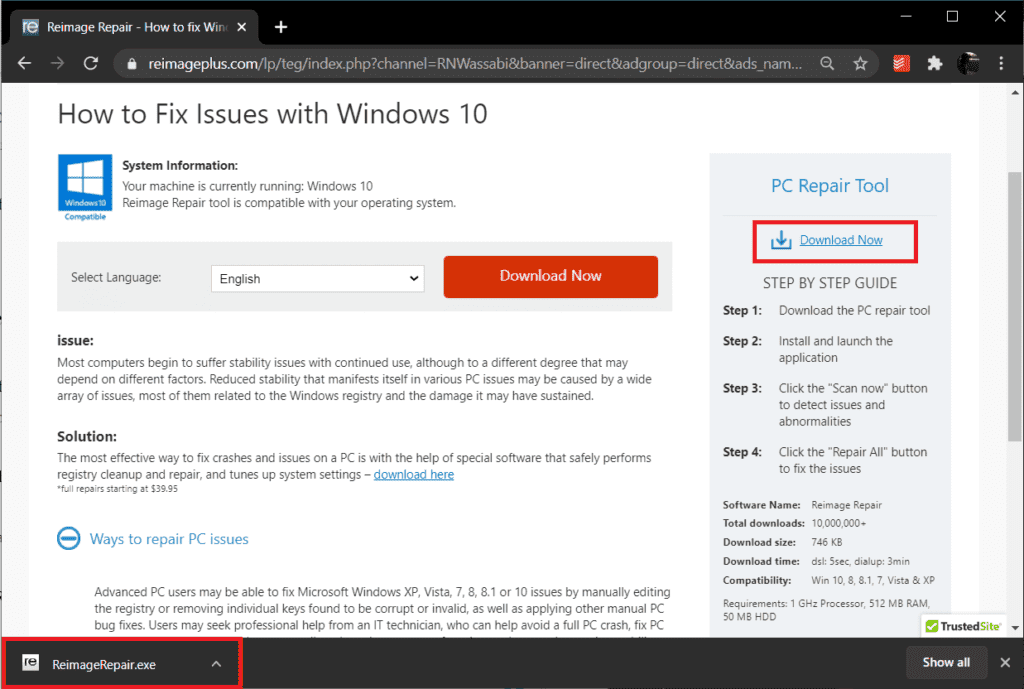1024x689 pixels.
Task: Click the '10,000,000+' total downloads value
Action: coord(839,523)
